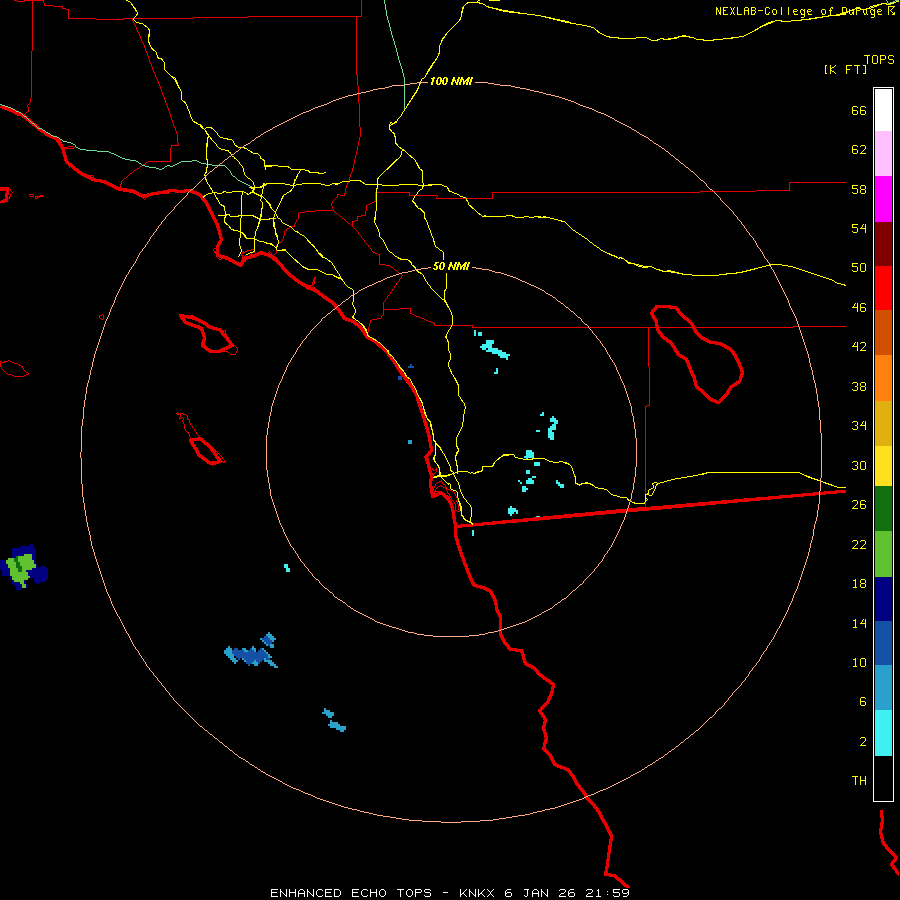Image resolution: width=900 pixels, height=900 pixels.
Task: Select the bright red legend swatch
Action: [883, 288]
